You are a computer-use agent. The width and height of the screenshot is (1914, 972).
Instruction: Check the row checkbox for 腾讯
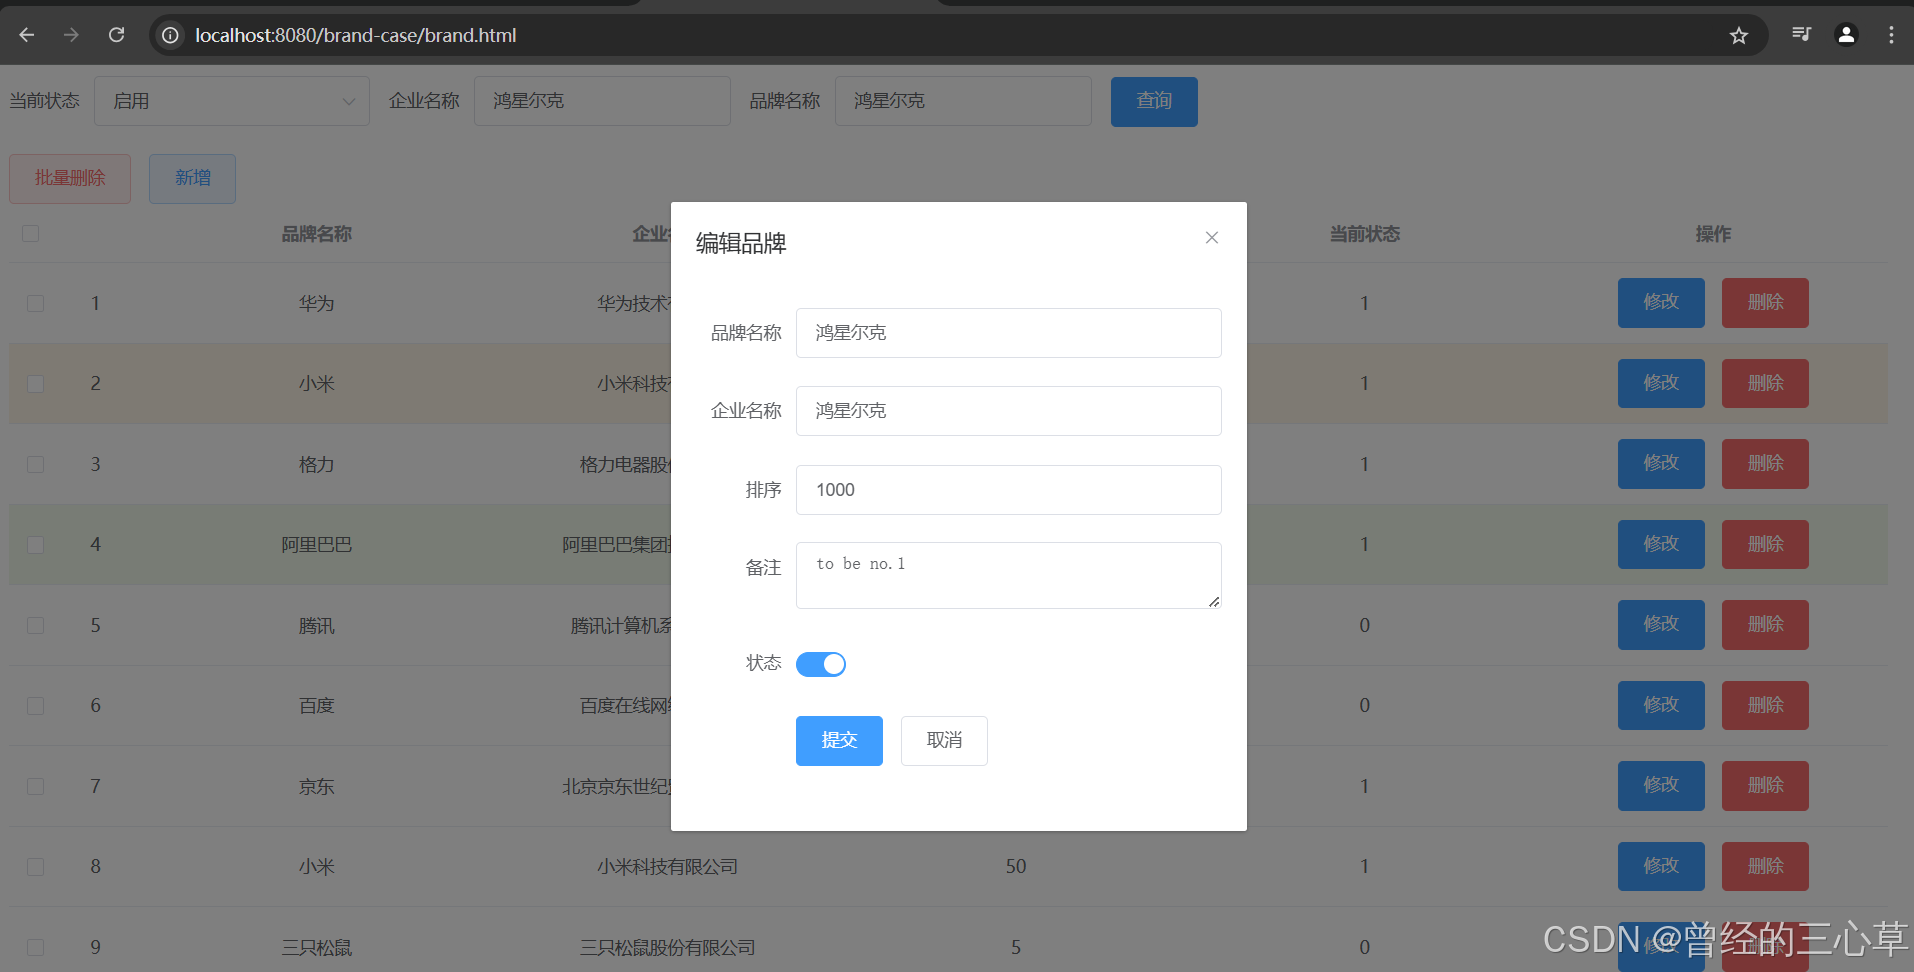pyautogui.click(x=36, y=625)
